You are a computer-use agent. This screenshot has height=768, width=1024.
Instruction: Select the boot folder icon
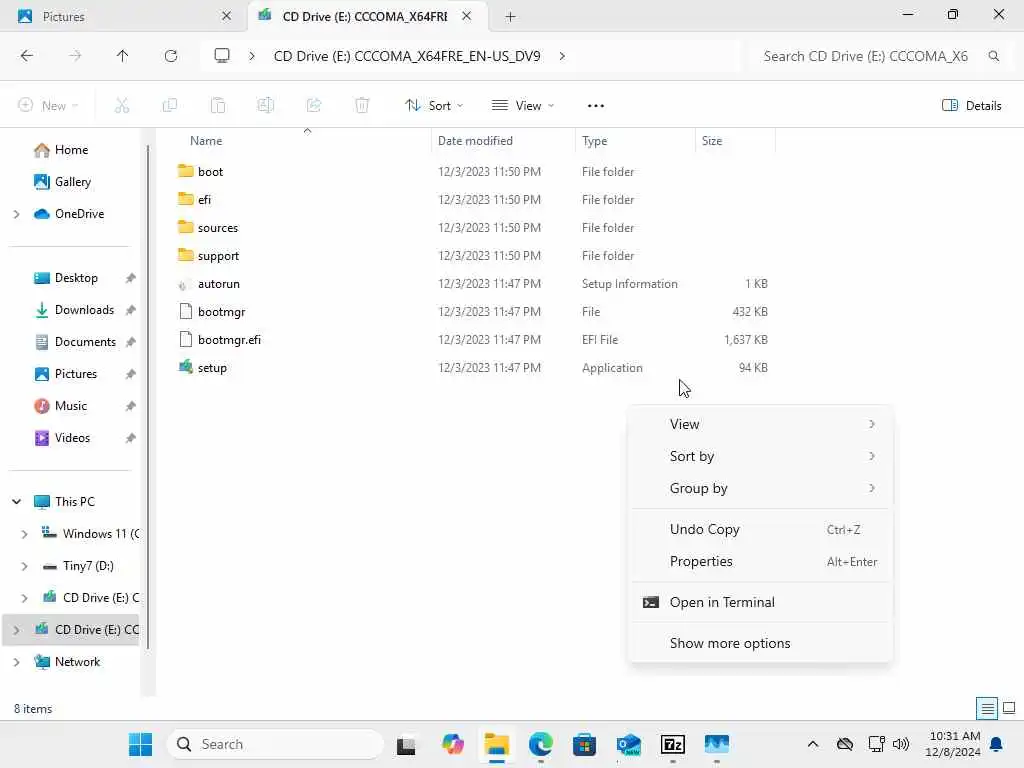(x=185, y=171)
